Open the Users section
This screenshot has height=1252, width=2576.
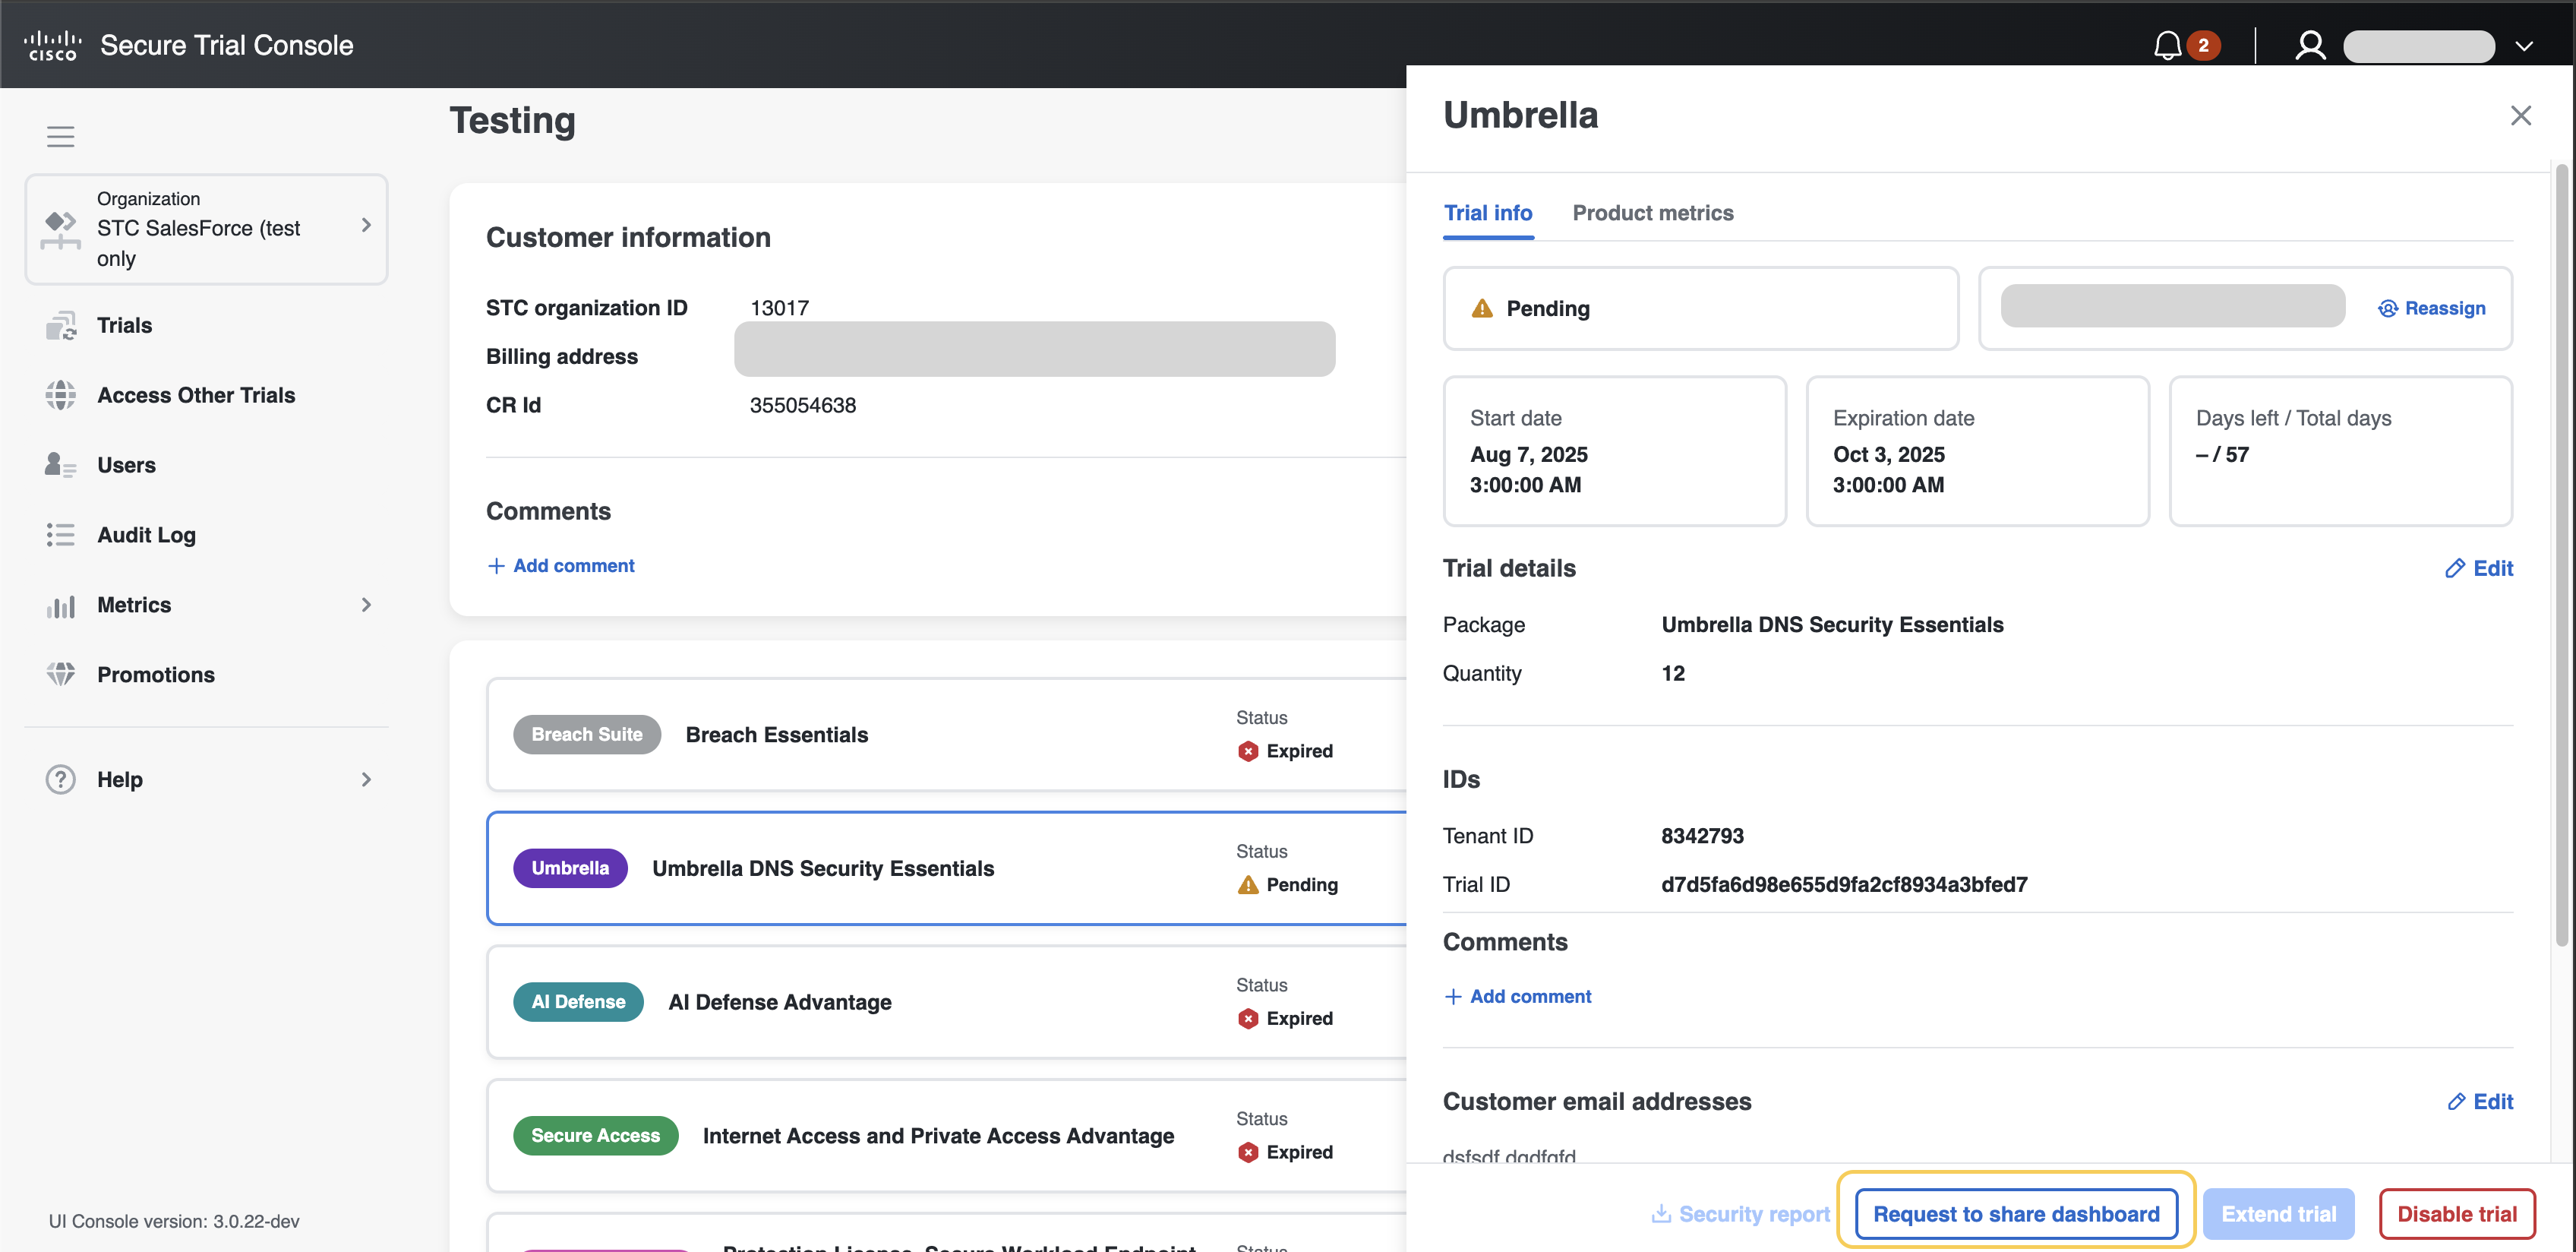pos(126,465)
